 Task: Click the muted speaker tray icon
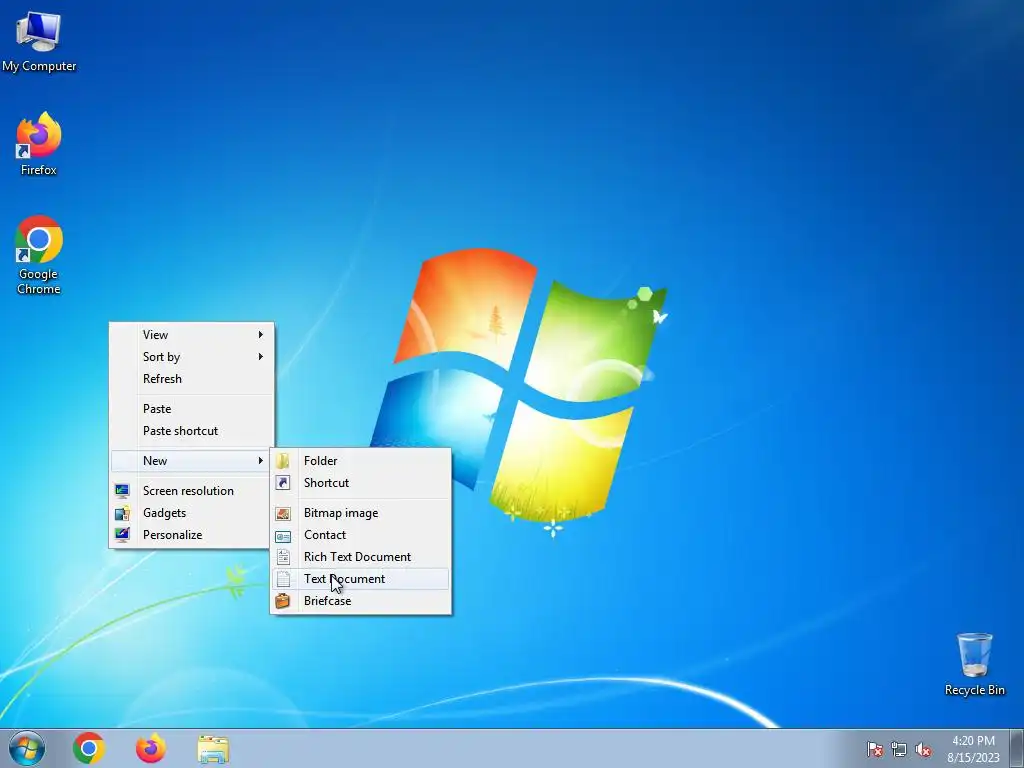[x=923, y=749]
